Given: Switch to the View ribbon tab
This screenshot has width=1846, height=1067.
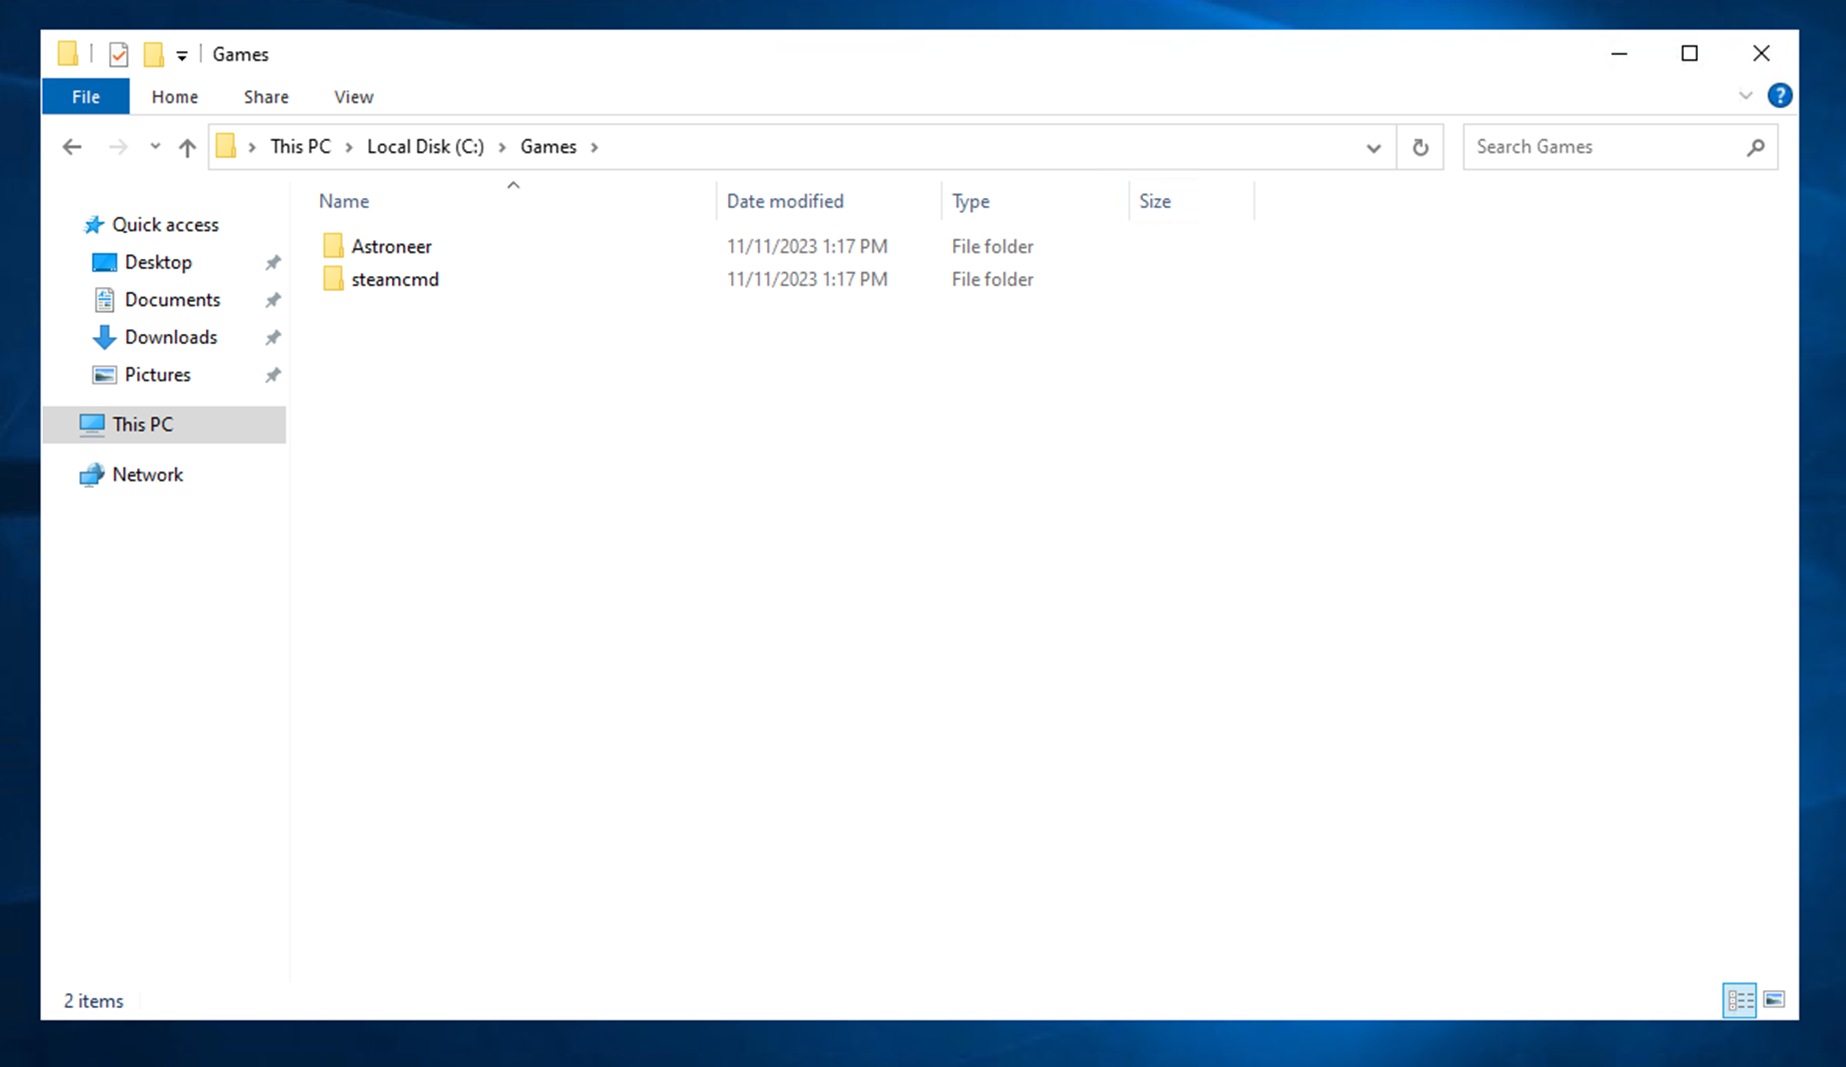Looking at the screenshot, I should [x=354, y=97].
